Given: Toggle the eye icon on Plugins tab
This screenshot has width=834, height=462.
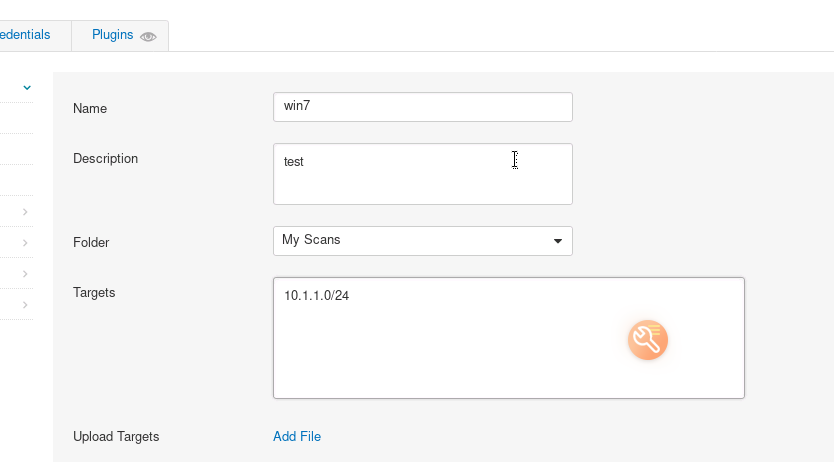Looking at the screenshot, I should pos(148,36).
